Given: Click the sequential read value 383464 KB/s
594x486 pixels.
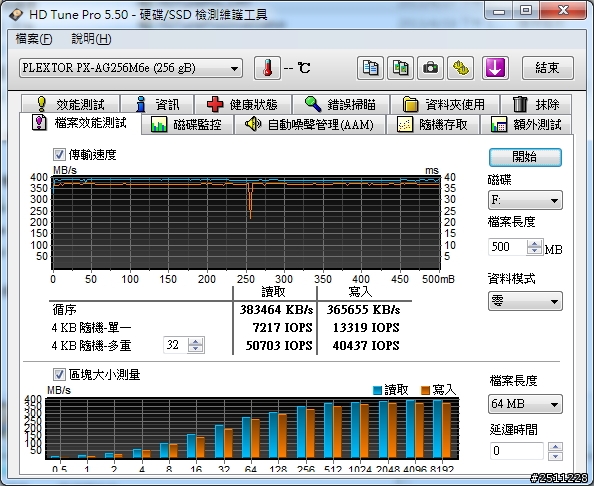Looking at the screenshot, I should tap(276, 310).
